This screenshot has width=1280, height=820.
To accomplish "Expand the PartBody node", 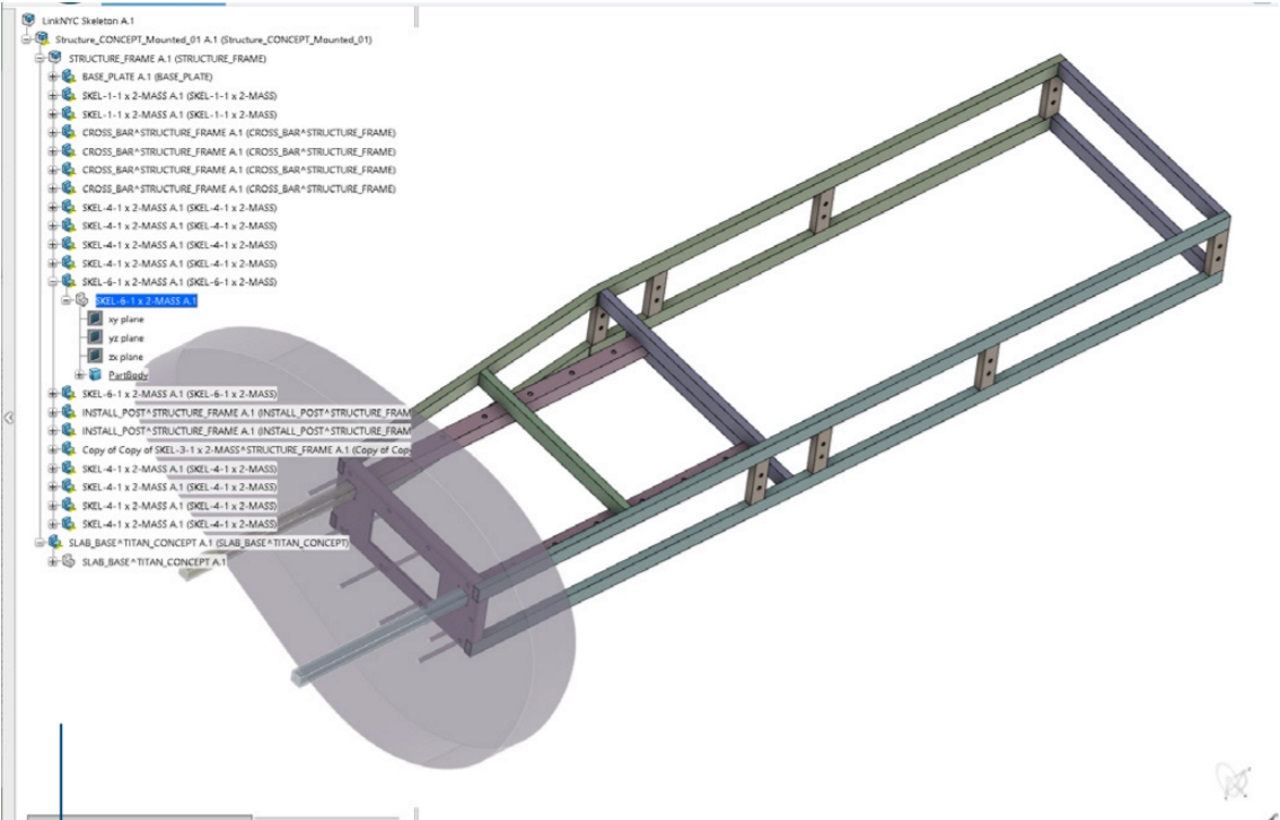I will 81,375.
